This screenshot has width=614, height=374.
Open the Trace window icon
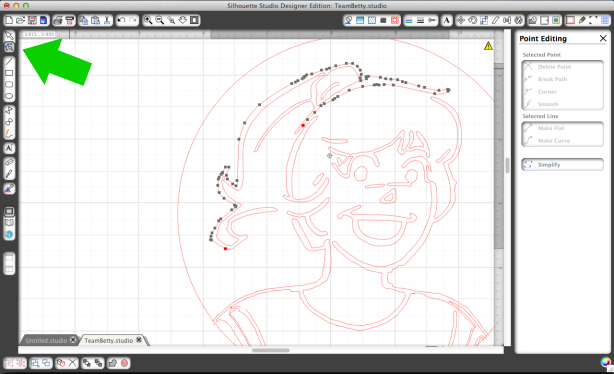click(x=556, y=20)
